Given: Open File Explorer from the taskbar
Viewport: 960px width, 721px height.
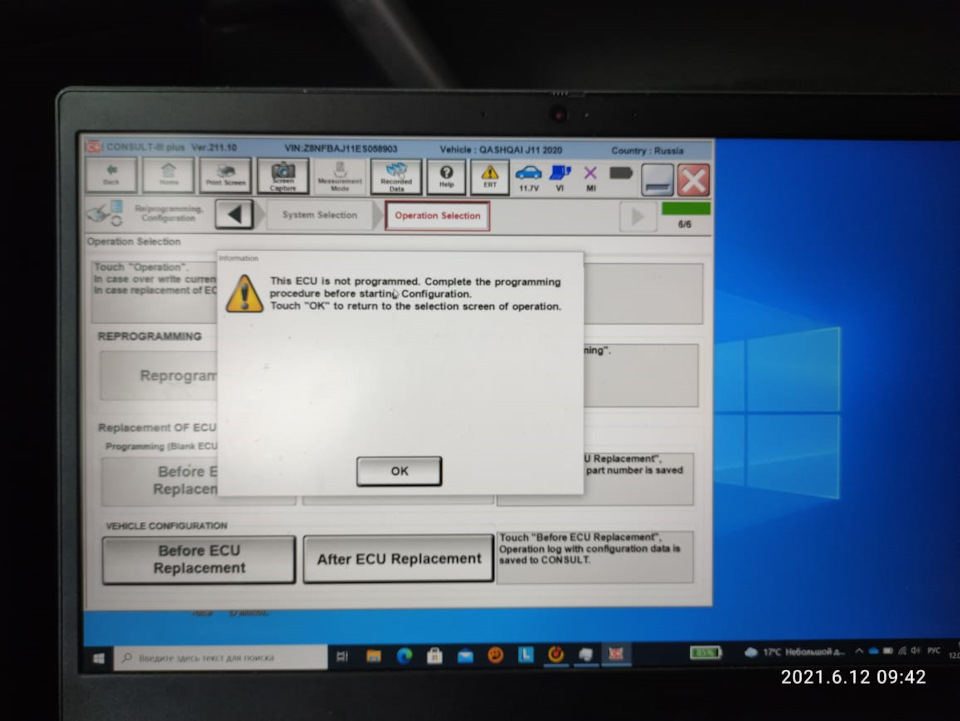Looking at the screenshot, I should coord(373,656).
